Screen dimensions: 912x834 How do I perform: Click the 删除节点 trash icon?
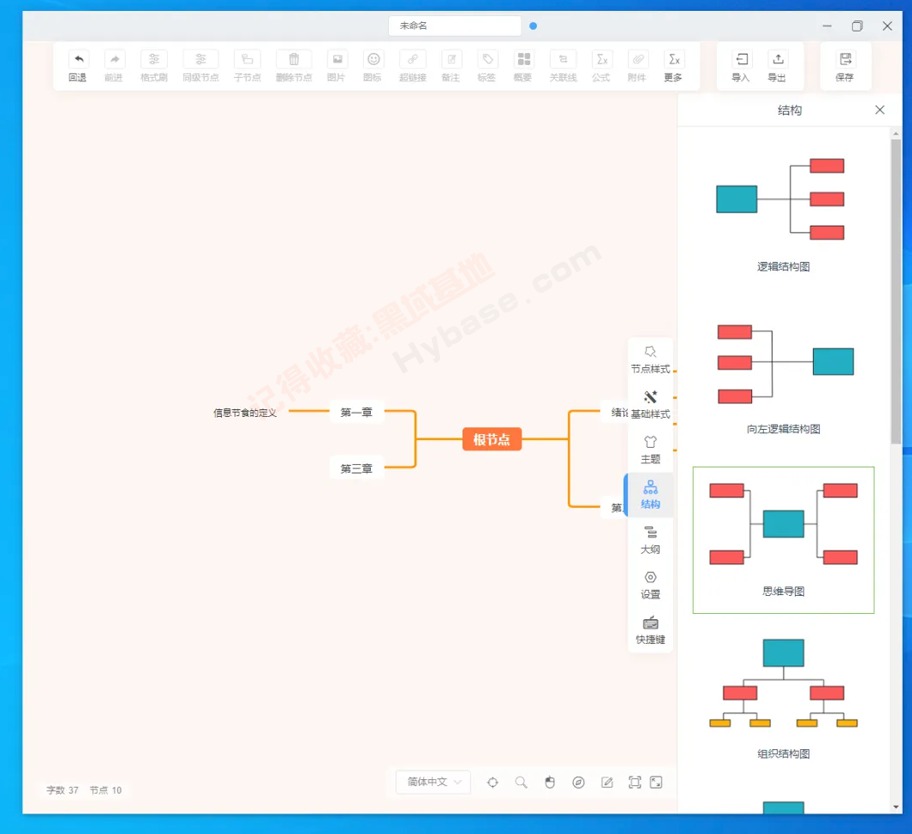point(294,59)
